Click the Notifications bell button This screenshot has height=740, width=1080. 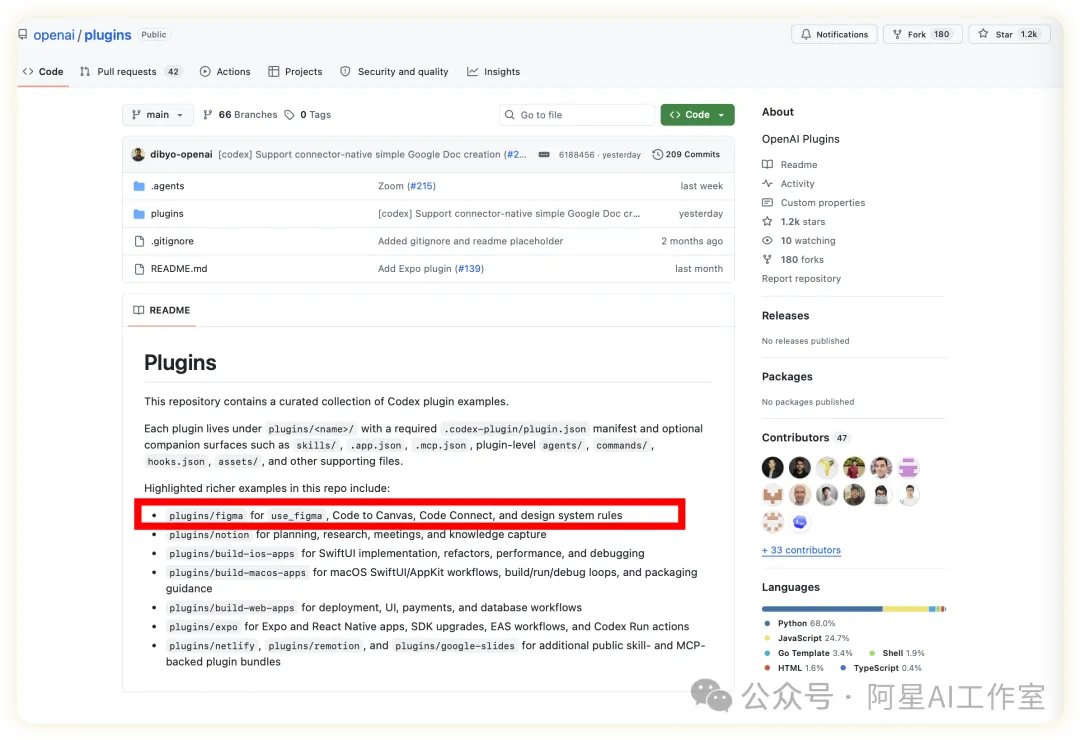pos(834,34)
